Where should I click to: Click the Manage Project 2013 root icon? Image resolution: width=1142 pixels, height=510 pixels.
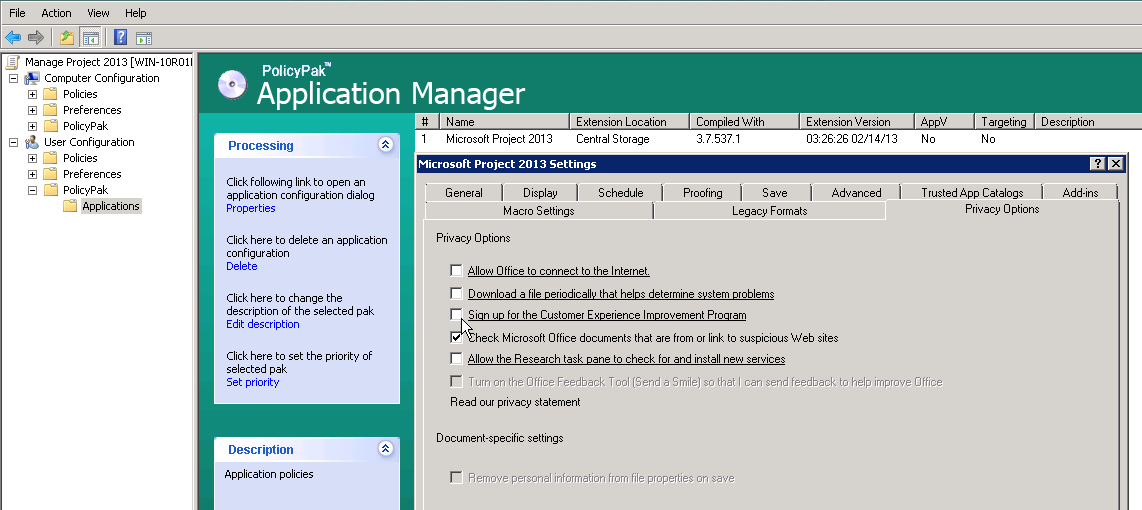pos(13,62)
